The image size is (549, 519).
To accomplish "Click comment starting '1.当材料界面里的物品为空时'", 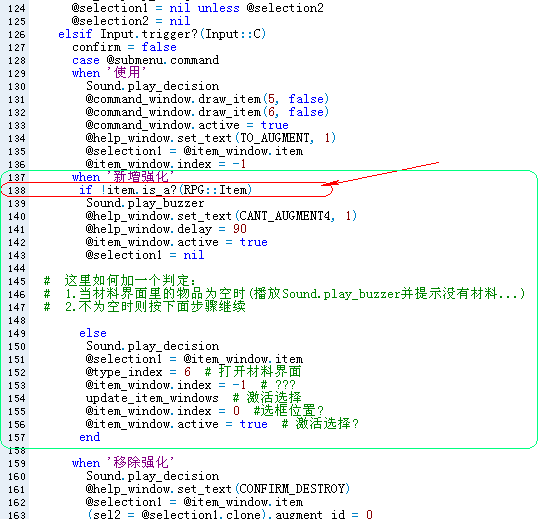I will pos(284,294).
